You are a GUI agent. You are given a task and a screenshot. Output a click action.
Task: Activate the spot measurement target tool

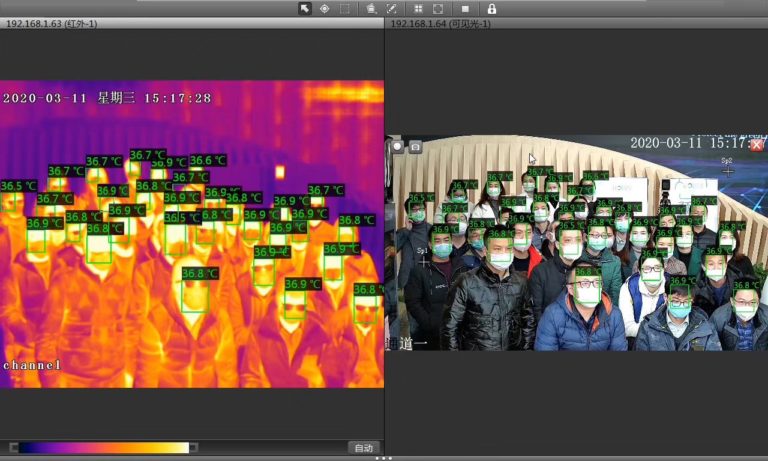click(x=324, y=8)
